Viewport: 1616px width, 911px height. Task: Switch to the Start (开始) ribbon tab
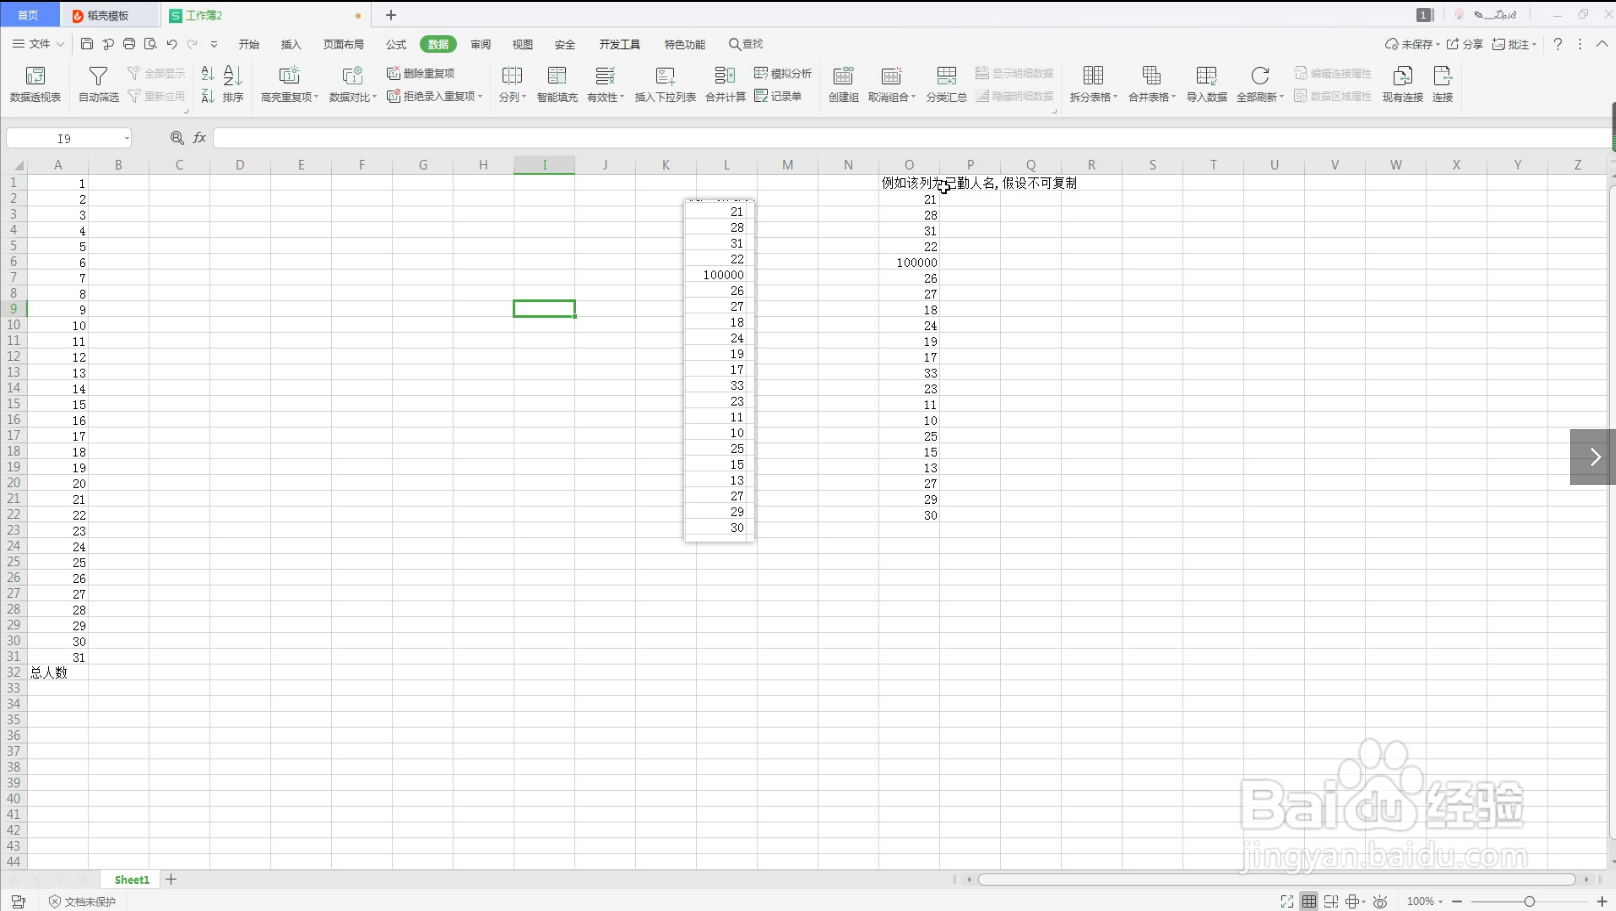249,44
